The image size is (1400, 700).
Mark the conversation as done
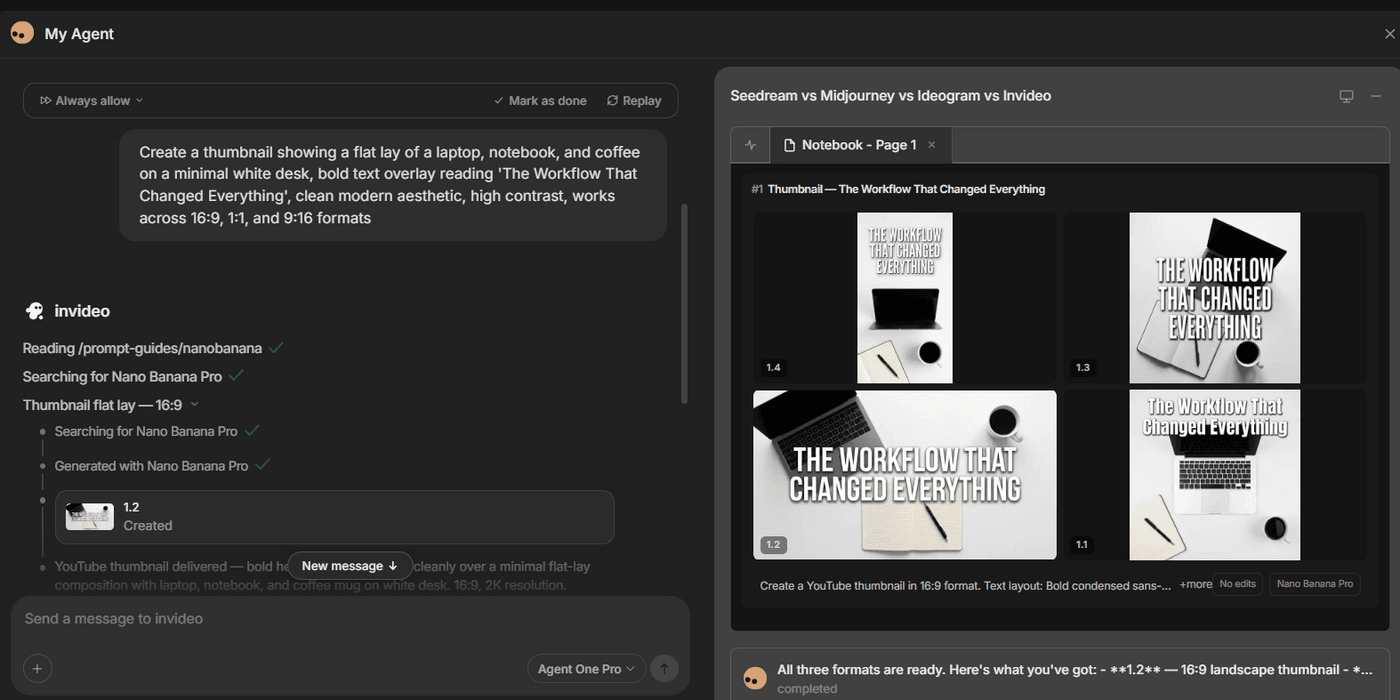pyautogui.click(x=540, y=100)
